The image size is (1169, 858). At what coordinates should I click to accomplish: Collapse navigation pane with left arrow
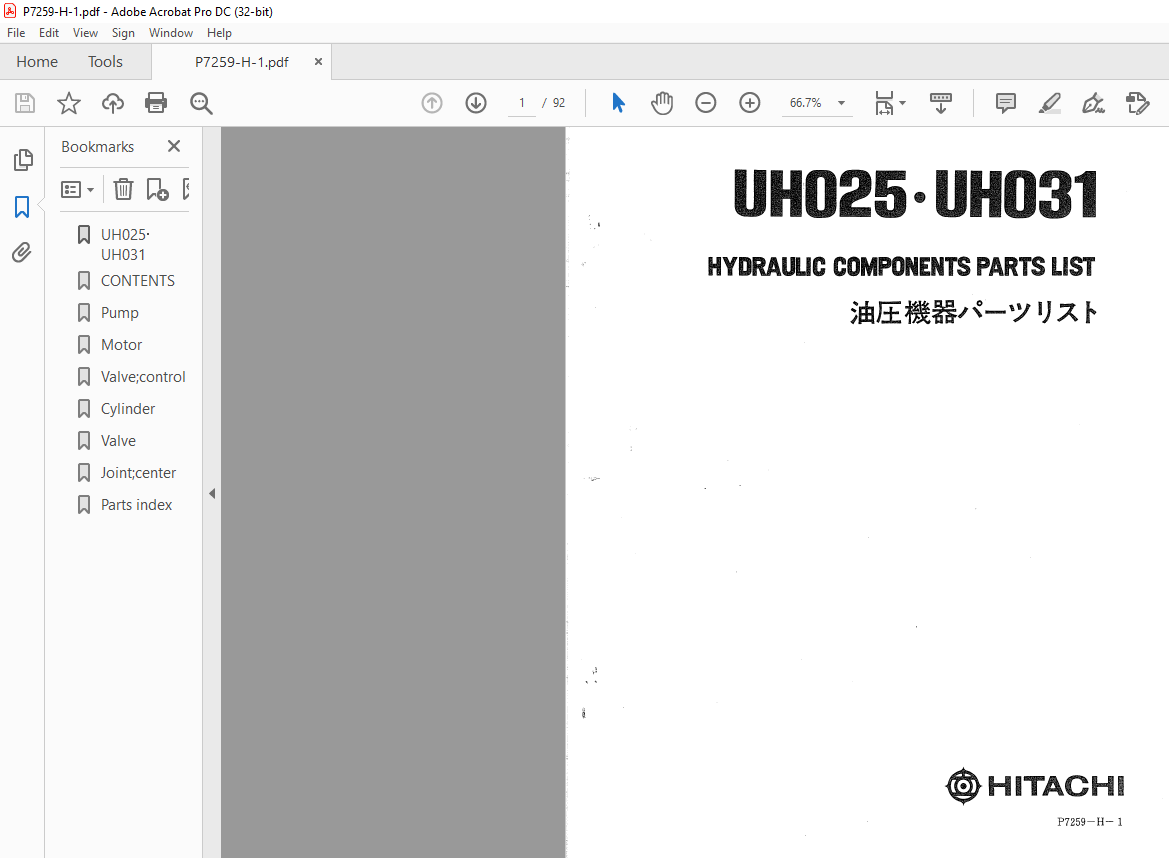212,493
